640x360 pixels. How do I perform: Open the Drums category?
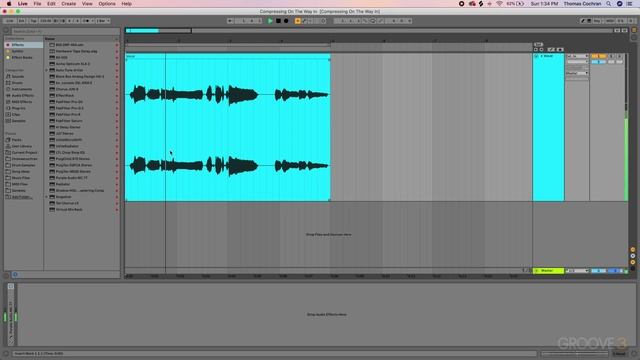(x=23, y=83)
